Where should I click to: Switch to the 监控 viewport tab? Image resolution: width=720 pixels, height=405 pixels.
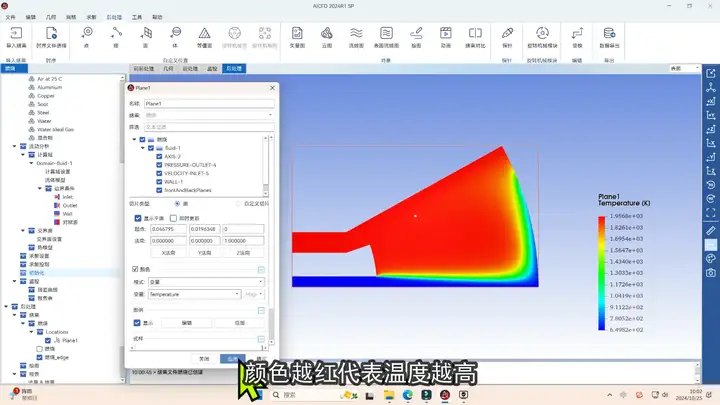pyautogui.click(x=212, y=68)
